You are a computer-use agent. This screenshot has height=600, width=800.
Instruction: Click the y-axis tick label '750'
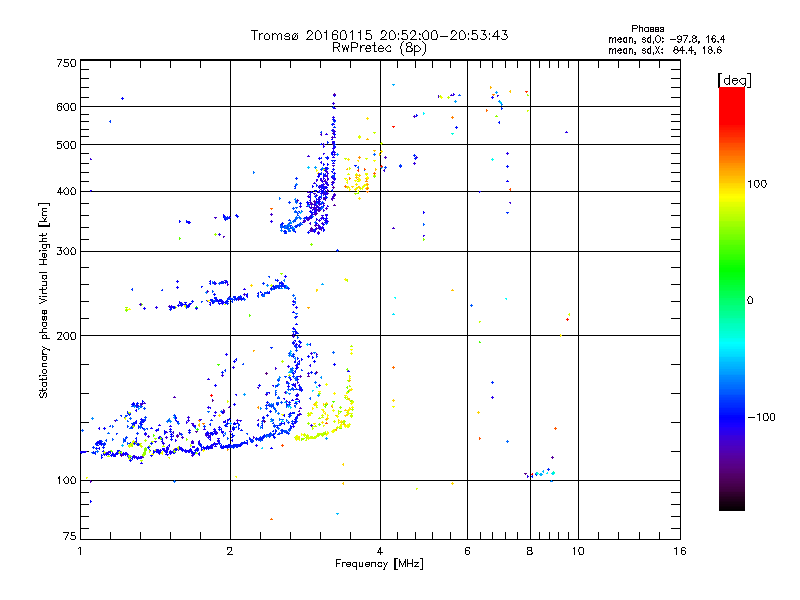[x=67, y=64]
